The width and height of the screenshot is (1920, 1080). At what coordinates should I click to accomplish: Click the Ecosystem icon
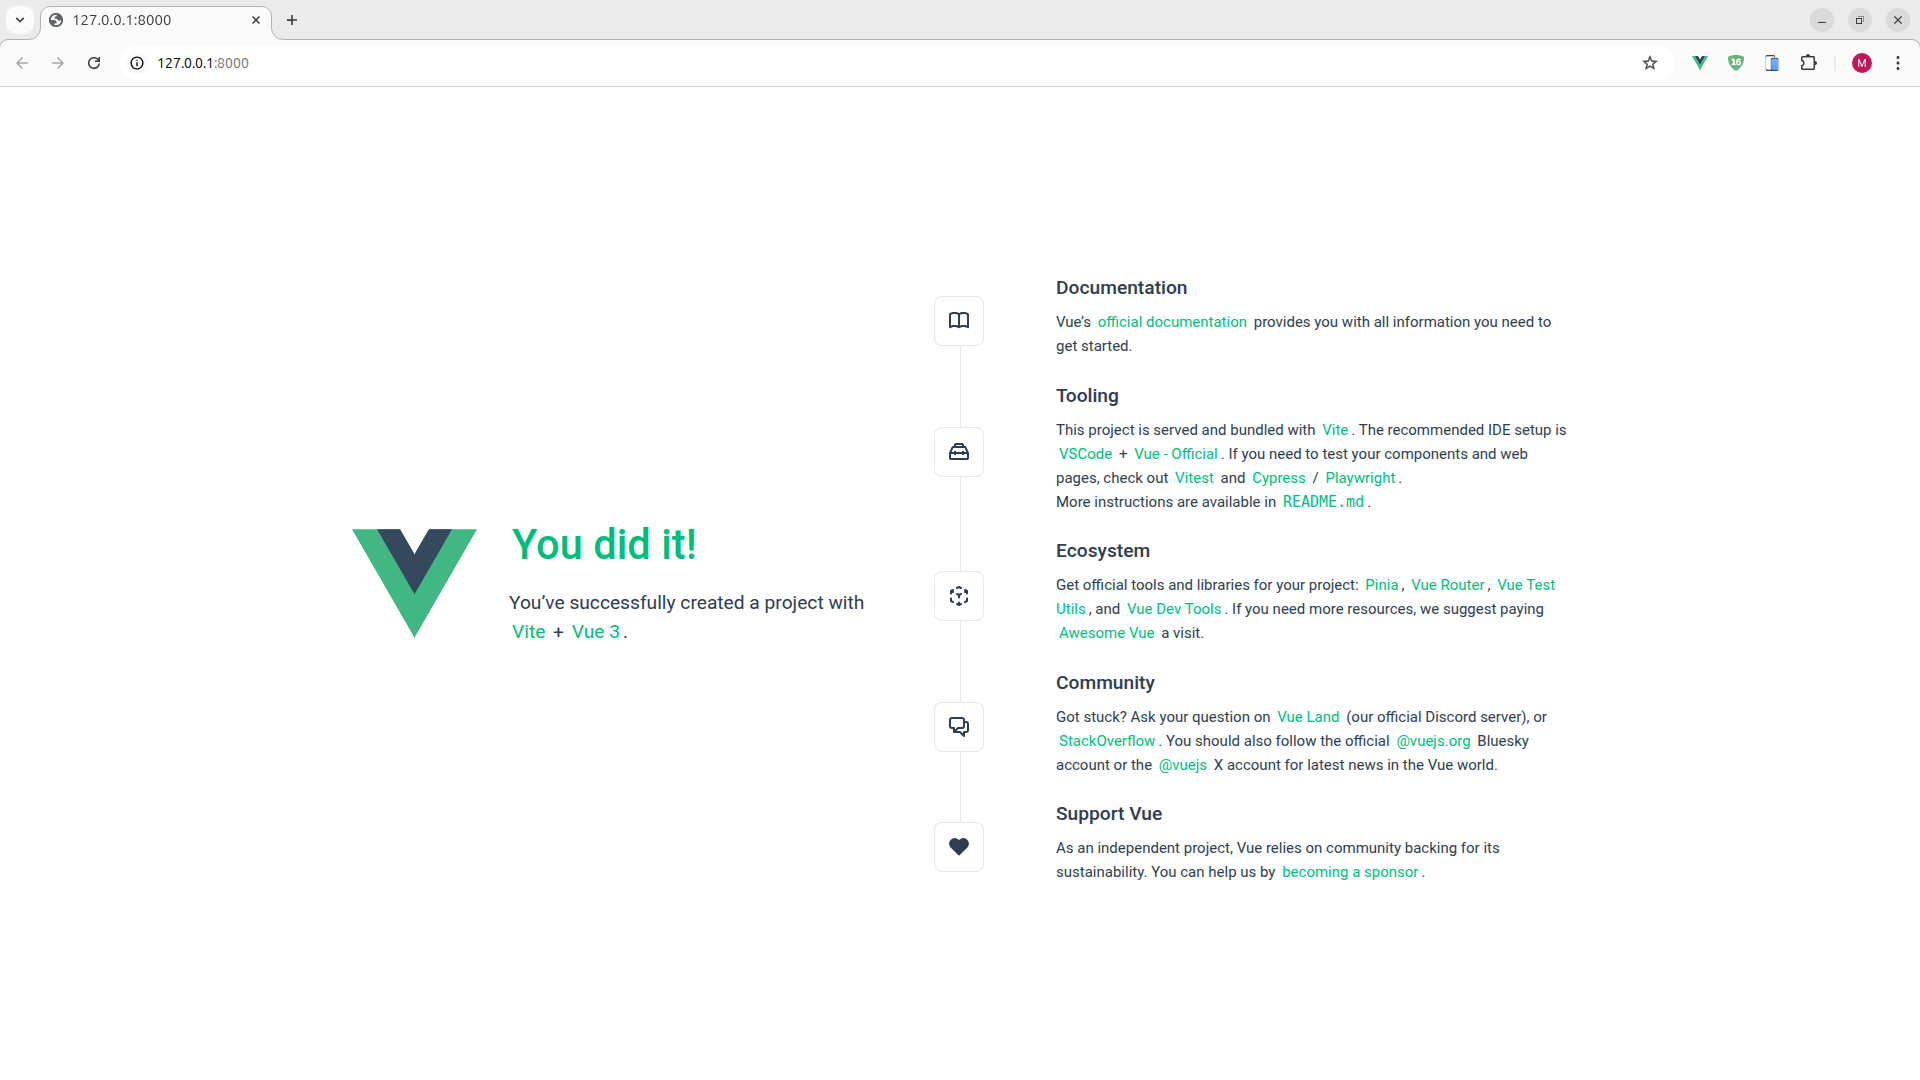(958, 596)
